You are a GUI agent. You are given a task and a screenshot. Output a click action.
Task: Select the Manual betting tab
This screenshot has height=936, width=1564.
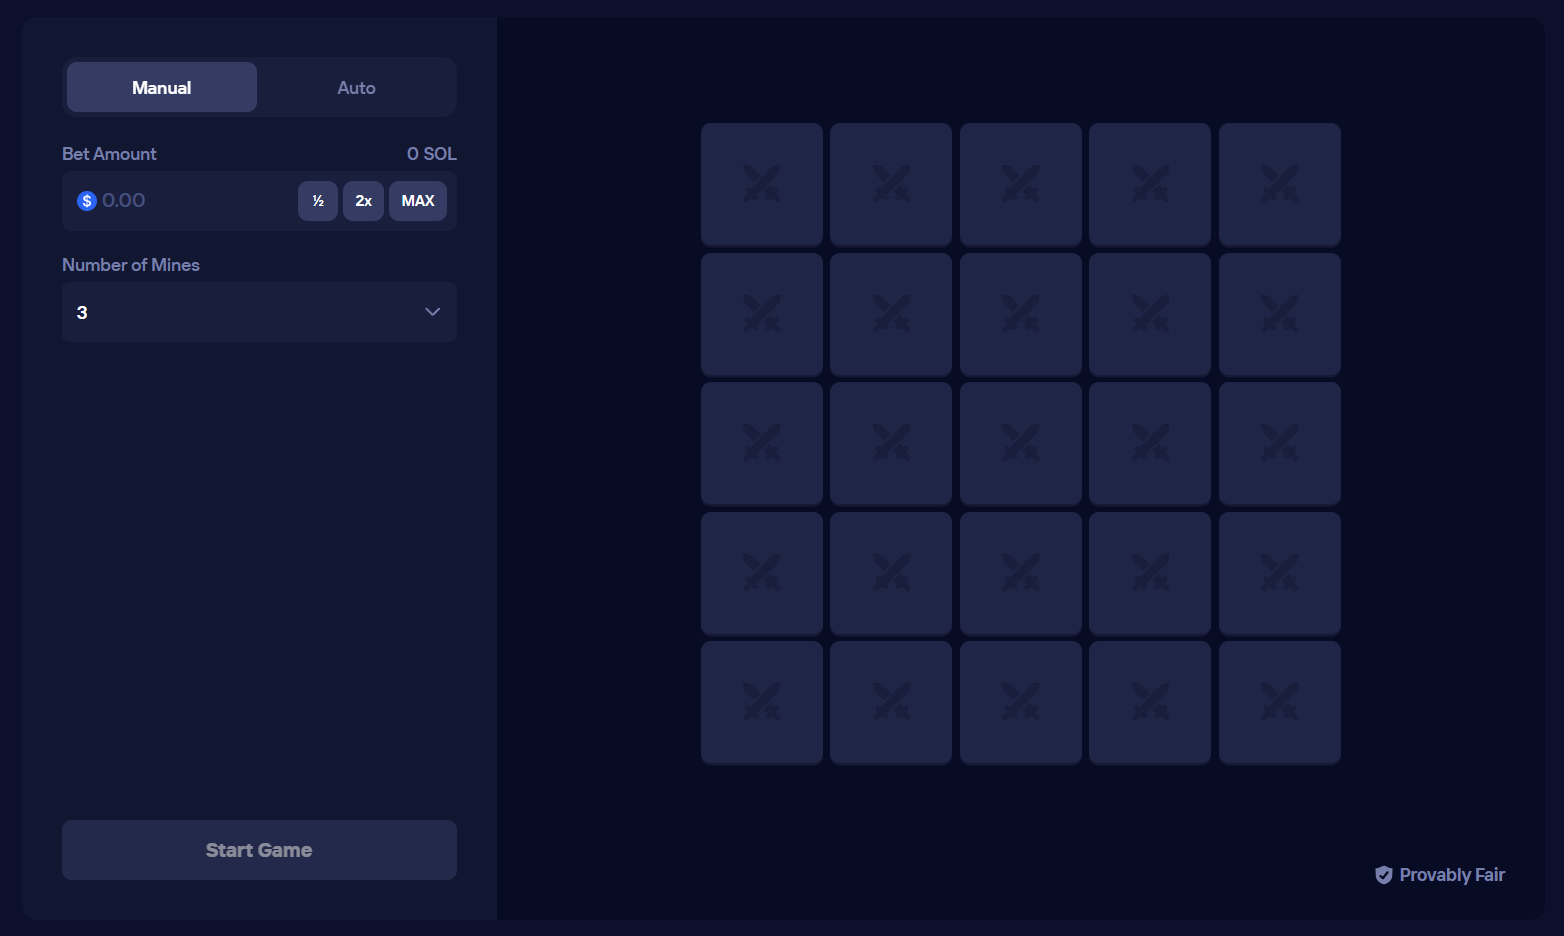[161, 87]
